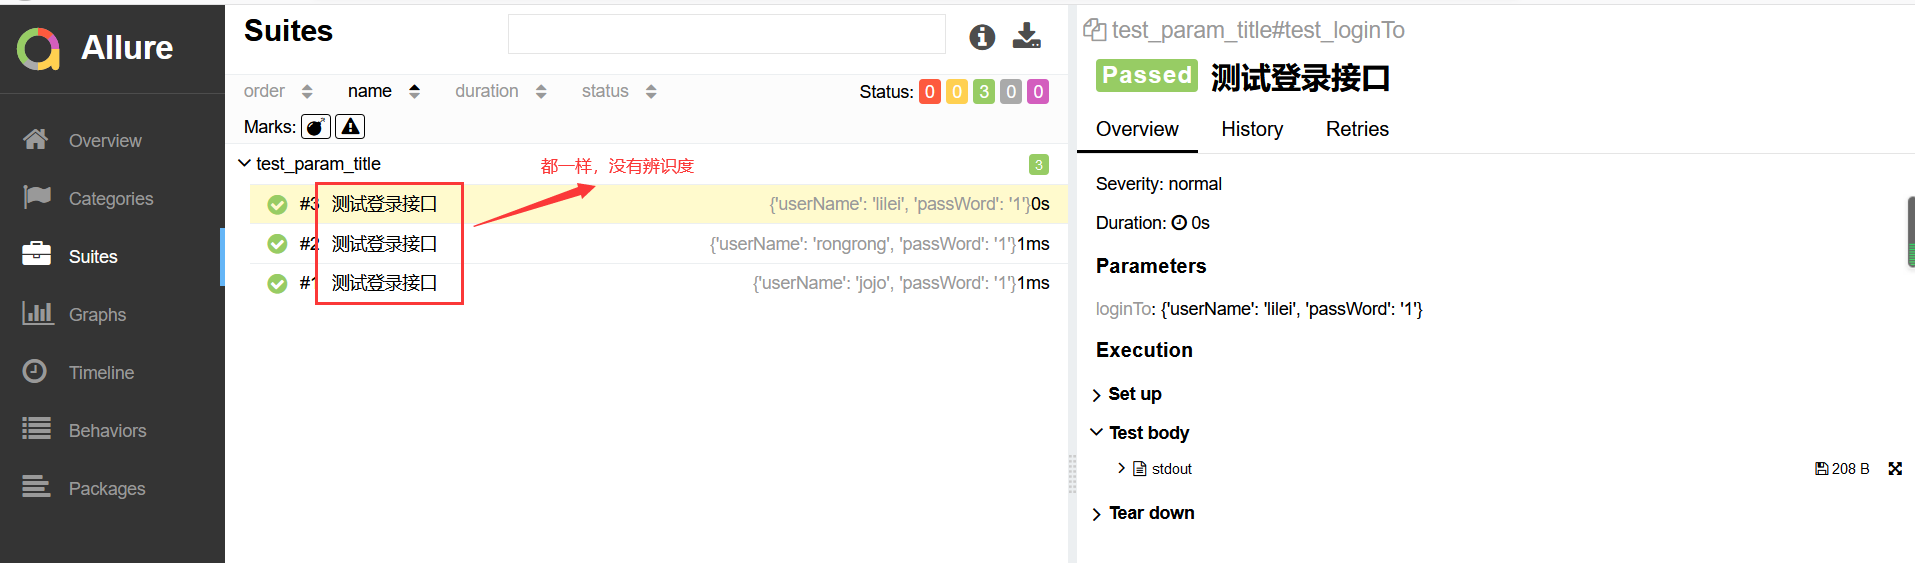Click the copy icon beside test_param_title#test_loginTo
Image resolution: width=1915 pixels, height=563 pixels.
pyautogui.click(x=1094, y=30)
